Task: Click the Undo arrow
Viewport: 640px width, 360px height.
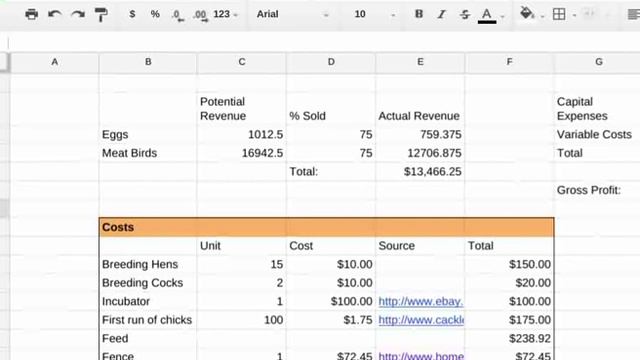Action: tap(55, 14)
